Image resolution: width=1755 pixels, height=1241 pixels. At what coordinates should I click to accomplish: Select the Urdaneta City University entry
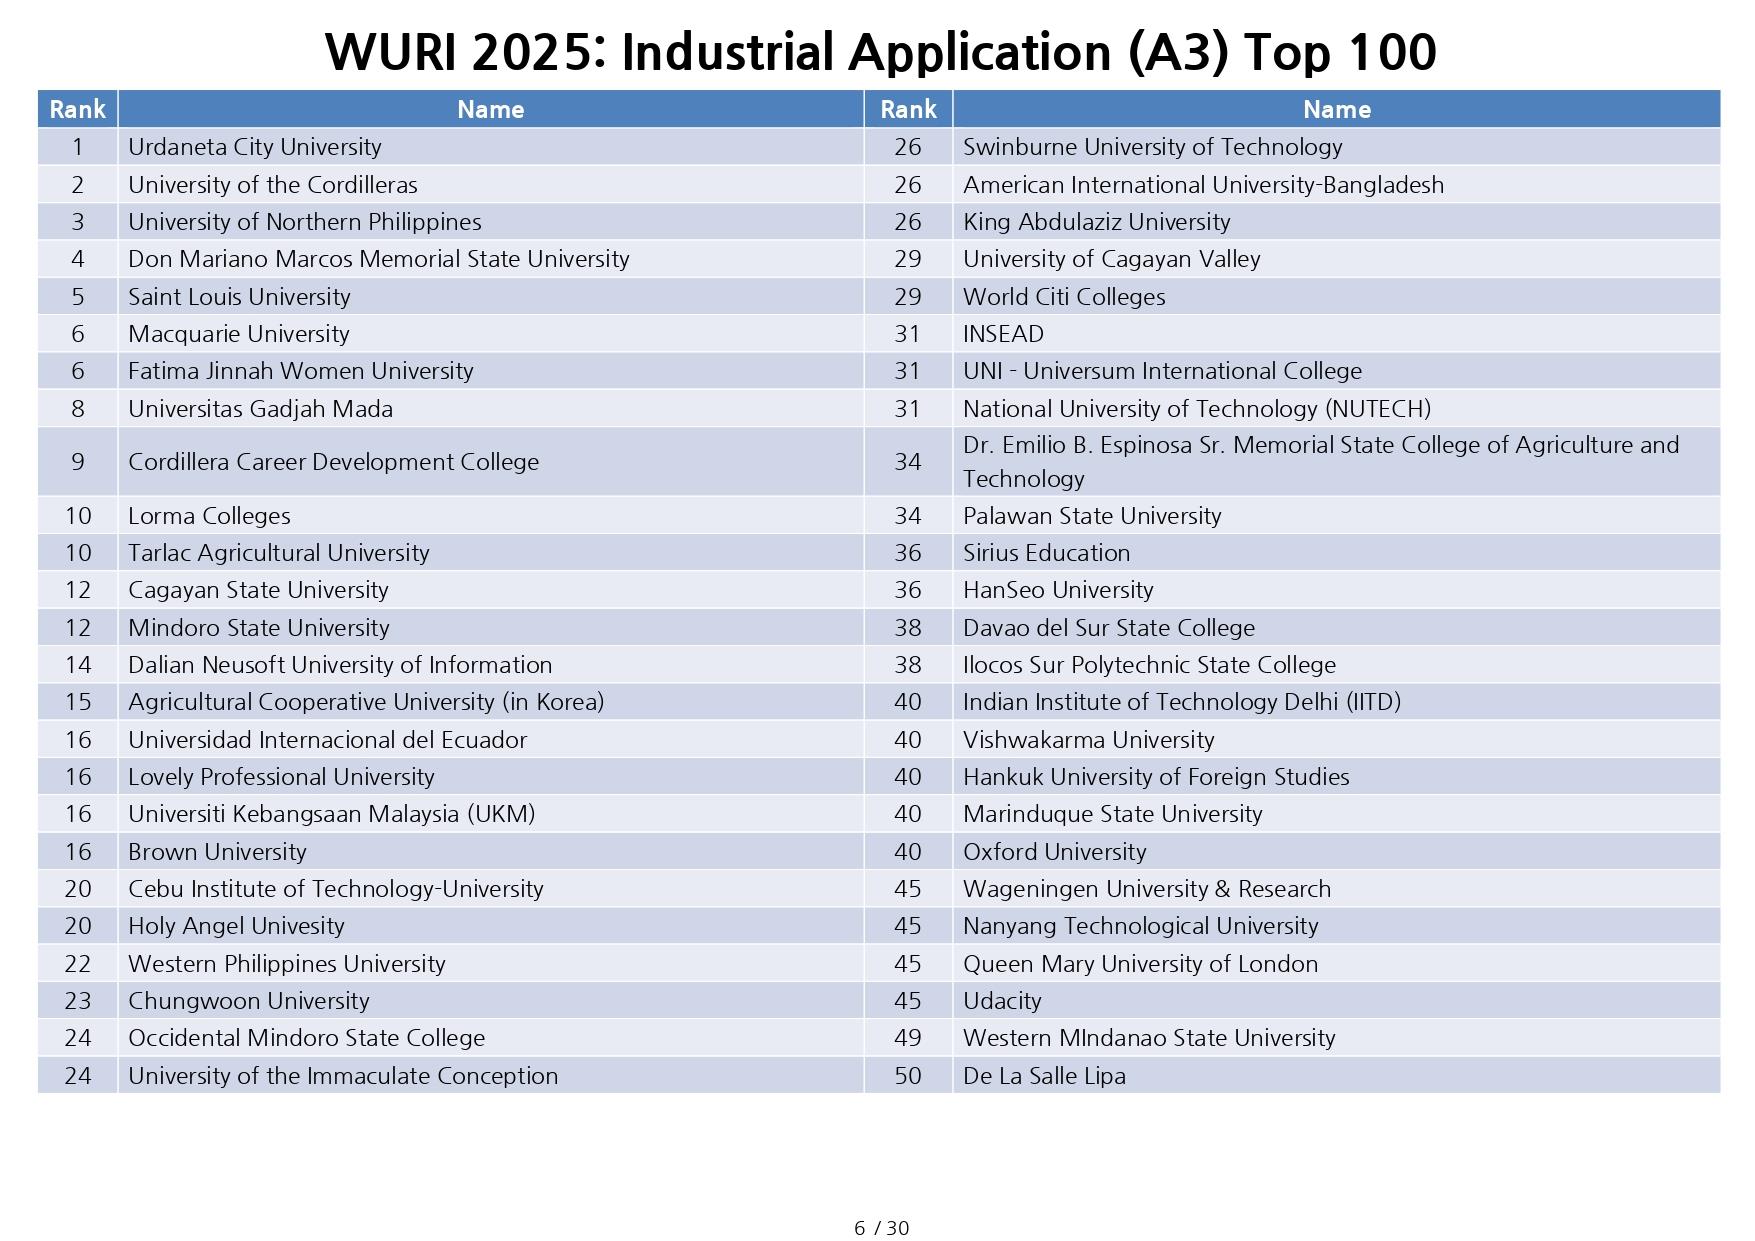click(255, 147)
